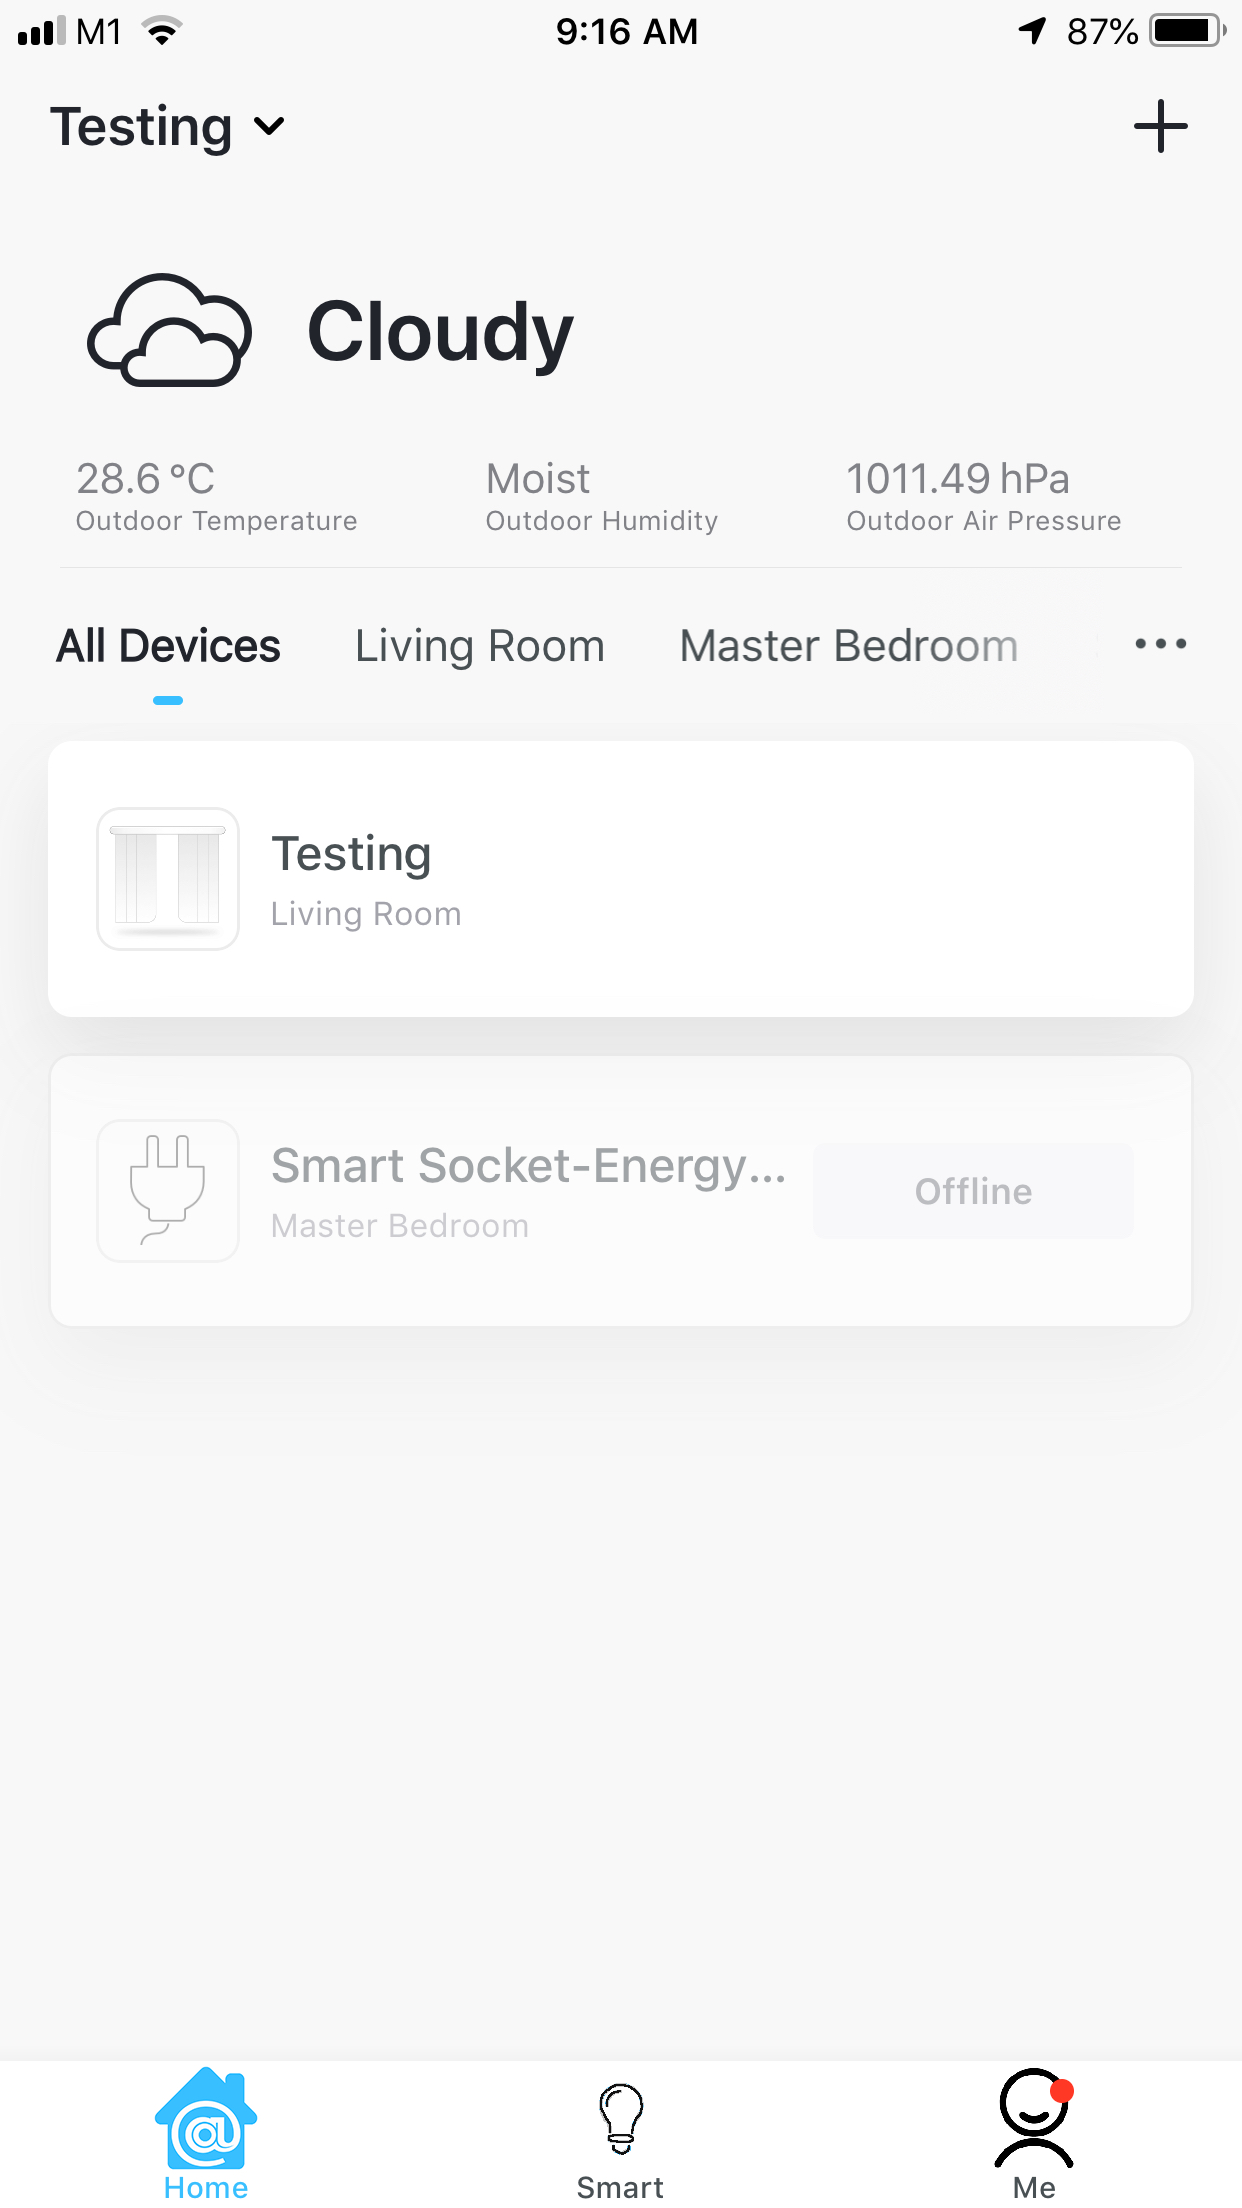
Task: Open the Smart Socket-Energy device card
Action: (x=621, y=1191)
